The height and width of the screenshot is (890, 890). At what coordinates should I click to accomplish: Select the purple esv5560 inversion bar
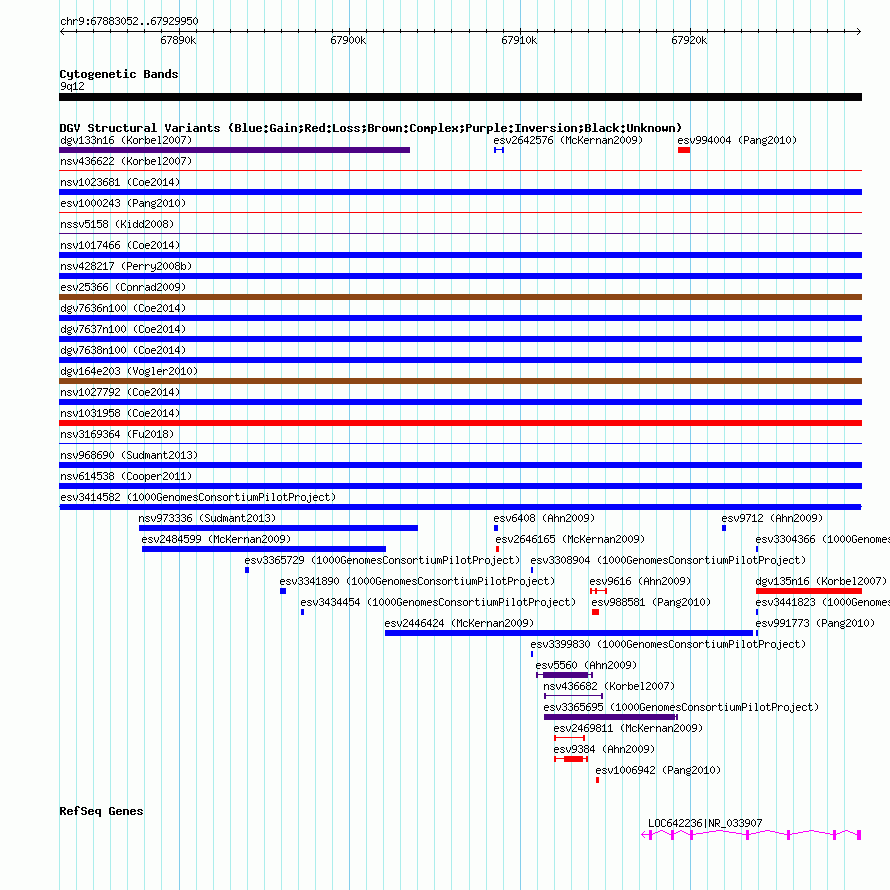[x=565, y=675]
